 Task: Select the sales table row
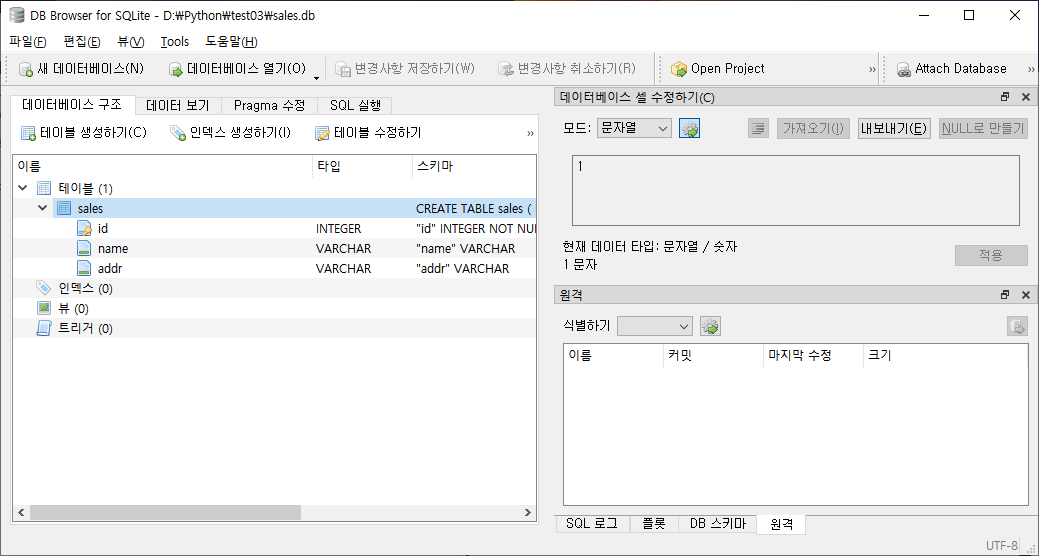click(x=274, y=208)
